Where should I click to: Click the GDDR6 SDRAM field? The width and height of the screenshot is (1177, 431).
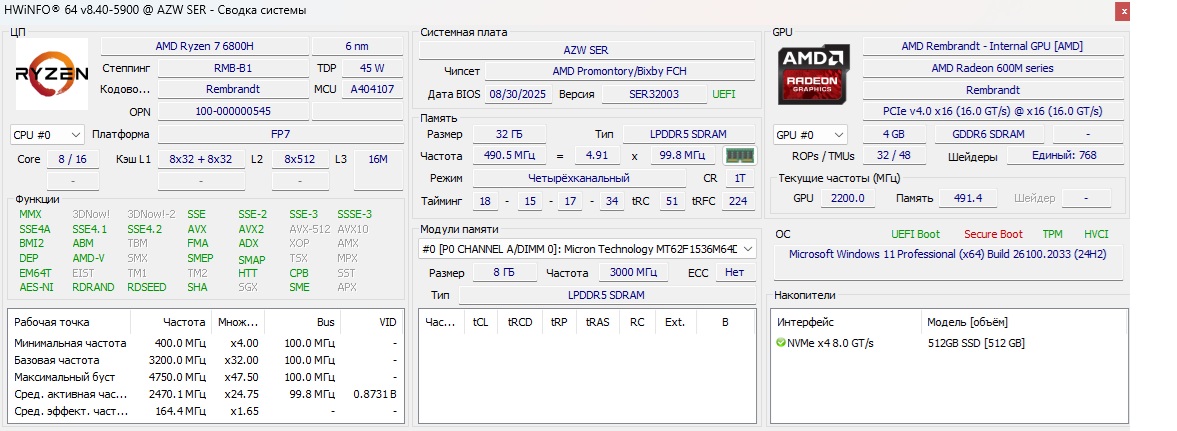[x=989, y=134]
